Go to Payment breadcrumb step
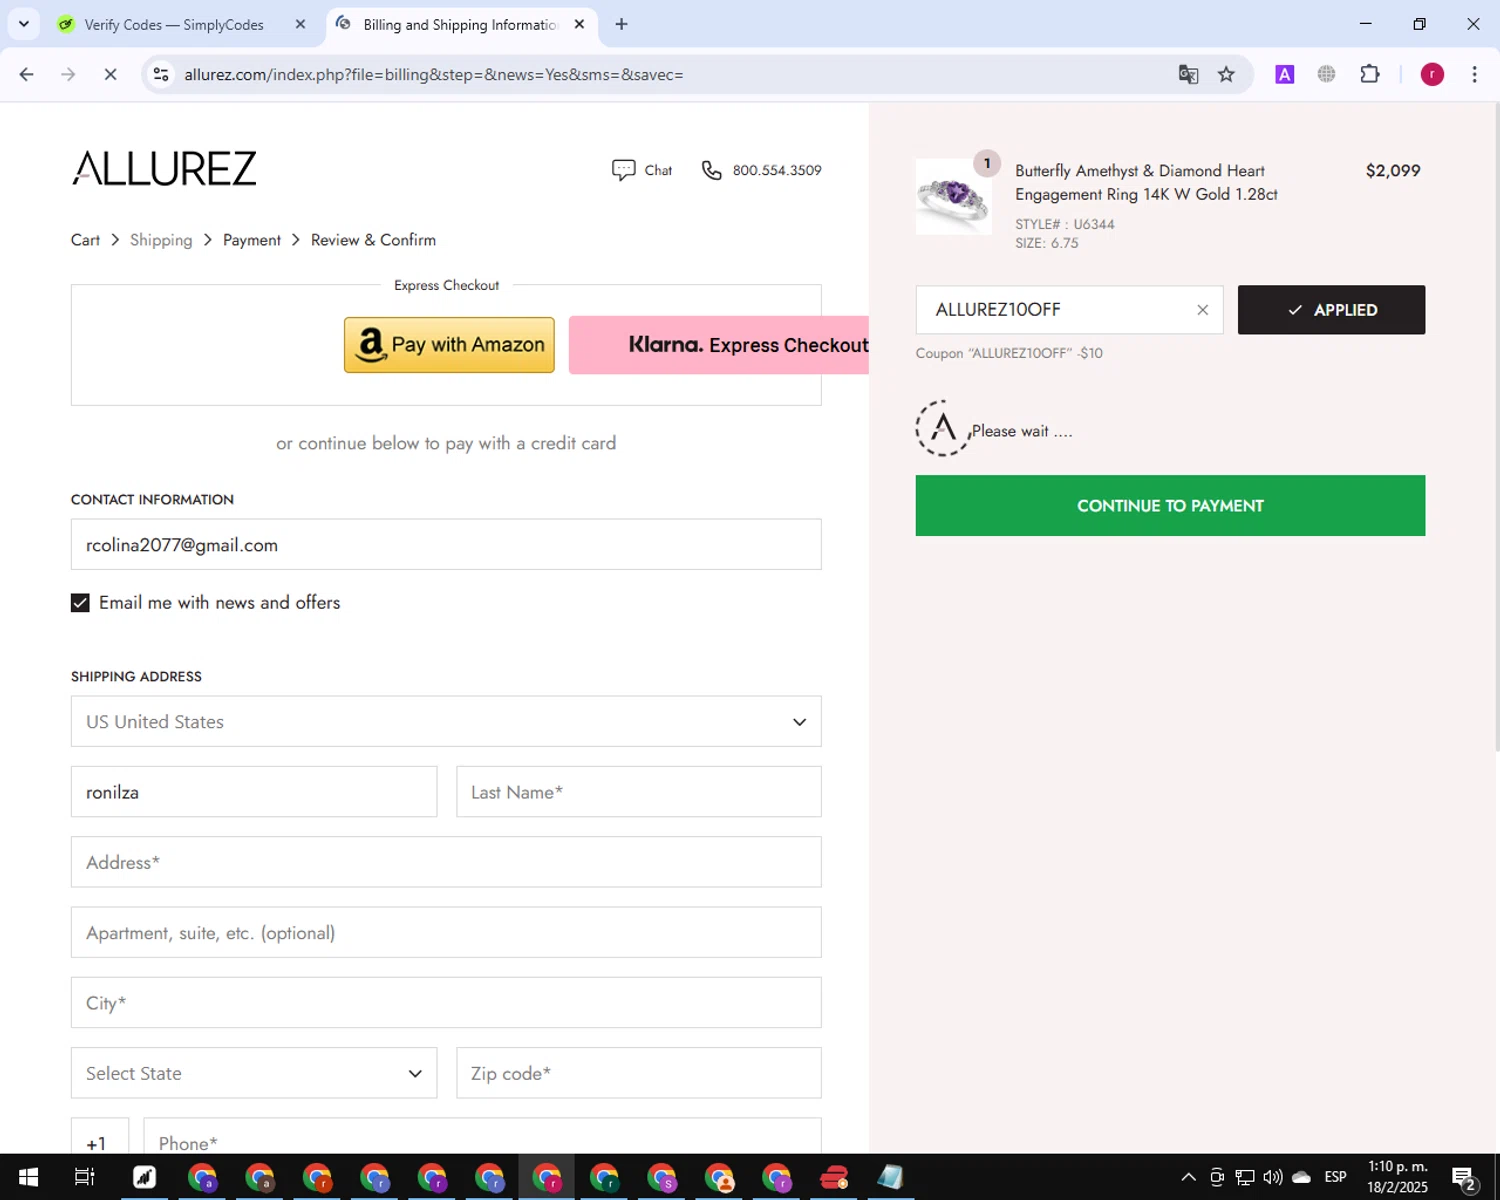The height and width of the screenshot is (1200, 1500). [252, 240]
